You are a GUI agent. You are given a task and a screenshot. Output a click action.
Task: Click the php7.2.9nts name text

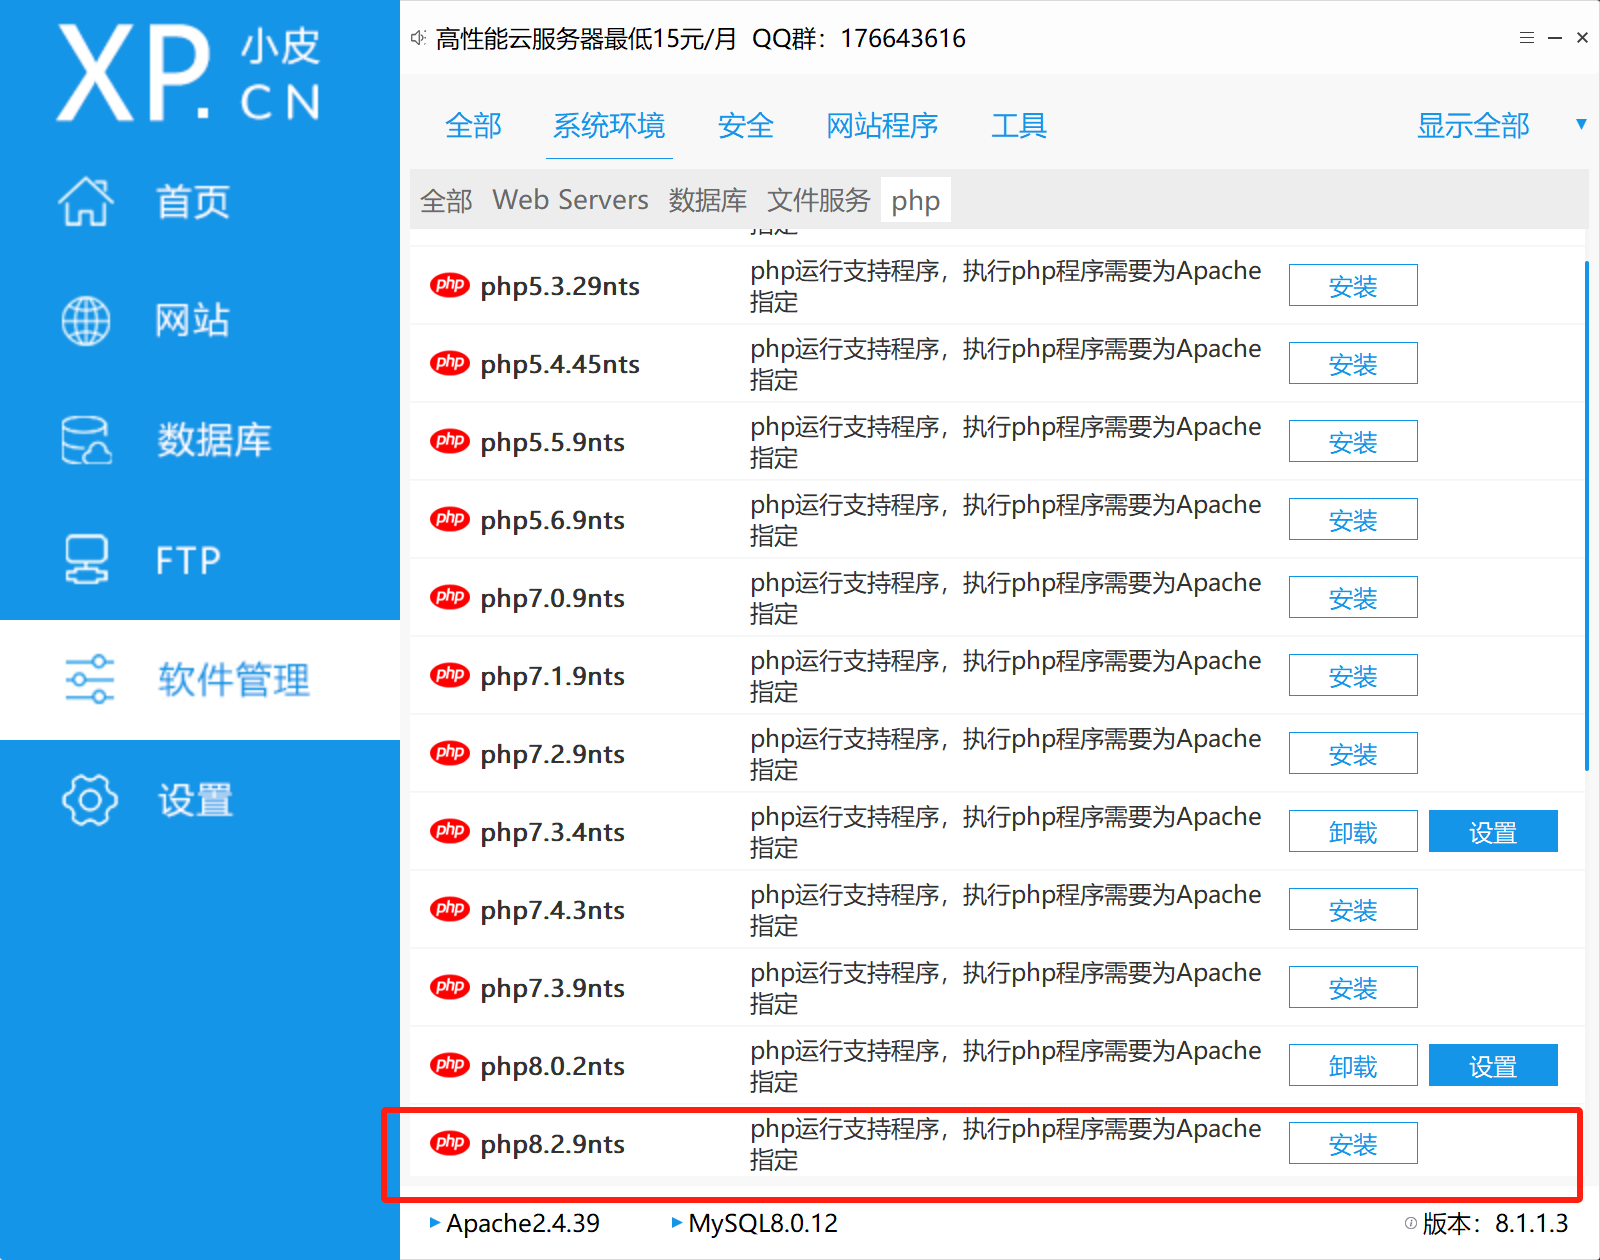pos(552,754)
